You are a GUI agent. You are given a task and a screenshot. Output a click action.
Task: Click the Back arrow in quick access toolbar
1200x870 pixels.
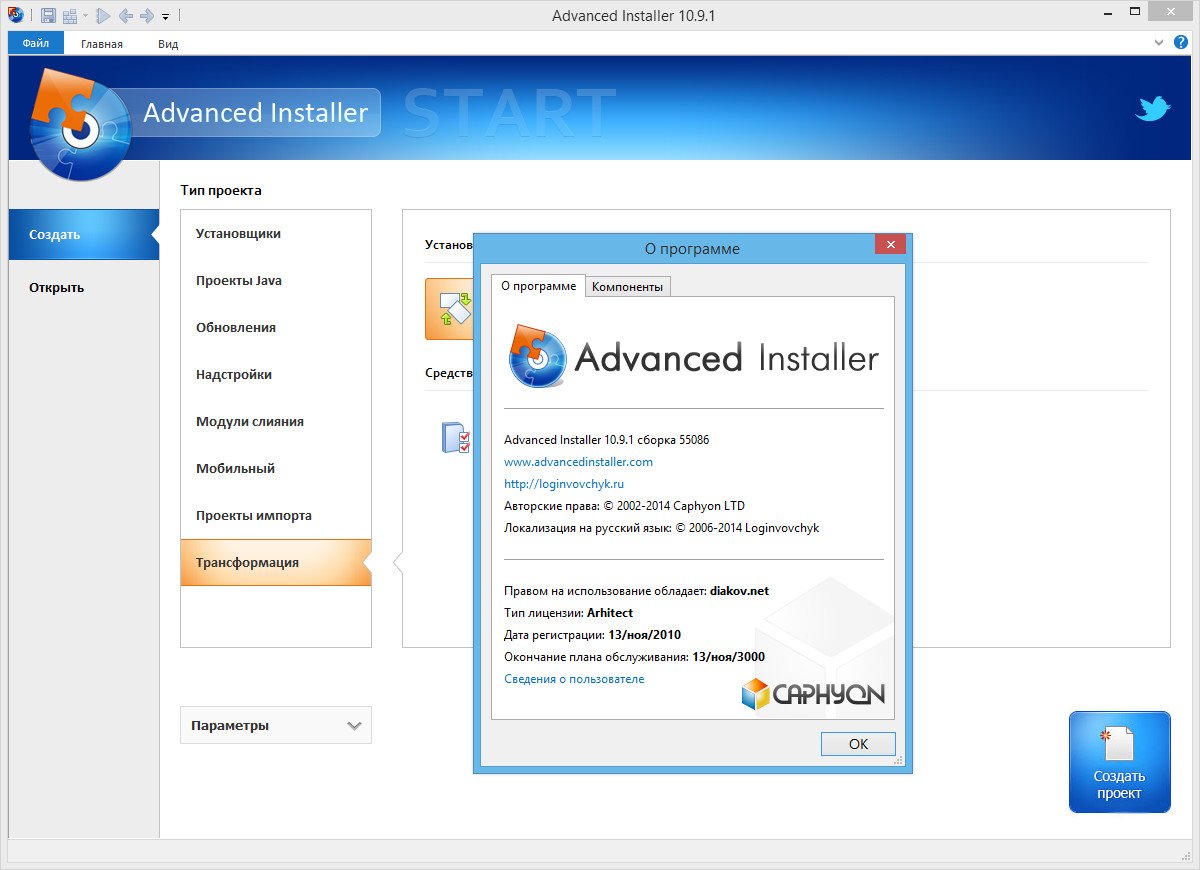pos(125,16)
